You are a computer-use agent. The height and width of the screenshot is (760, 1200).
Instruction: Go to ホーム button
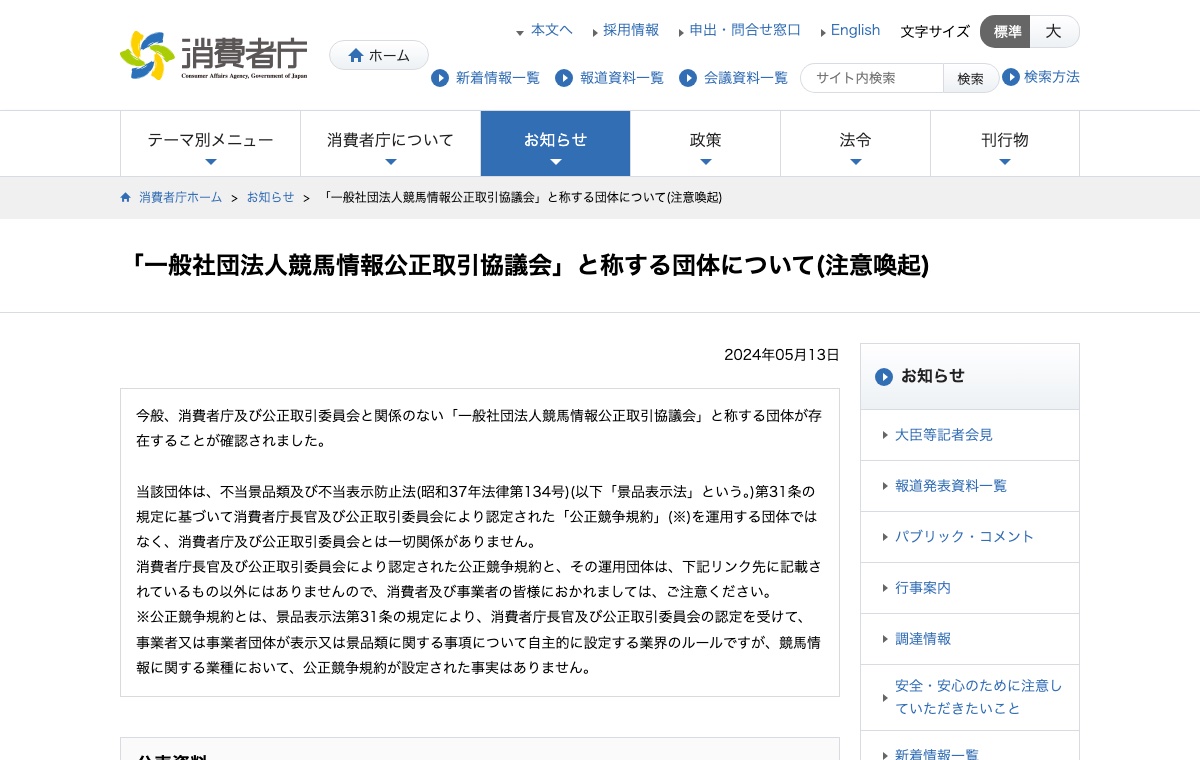pos(379,55)
